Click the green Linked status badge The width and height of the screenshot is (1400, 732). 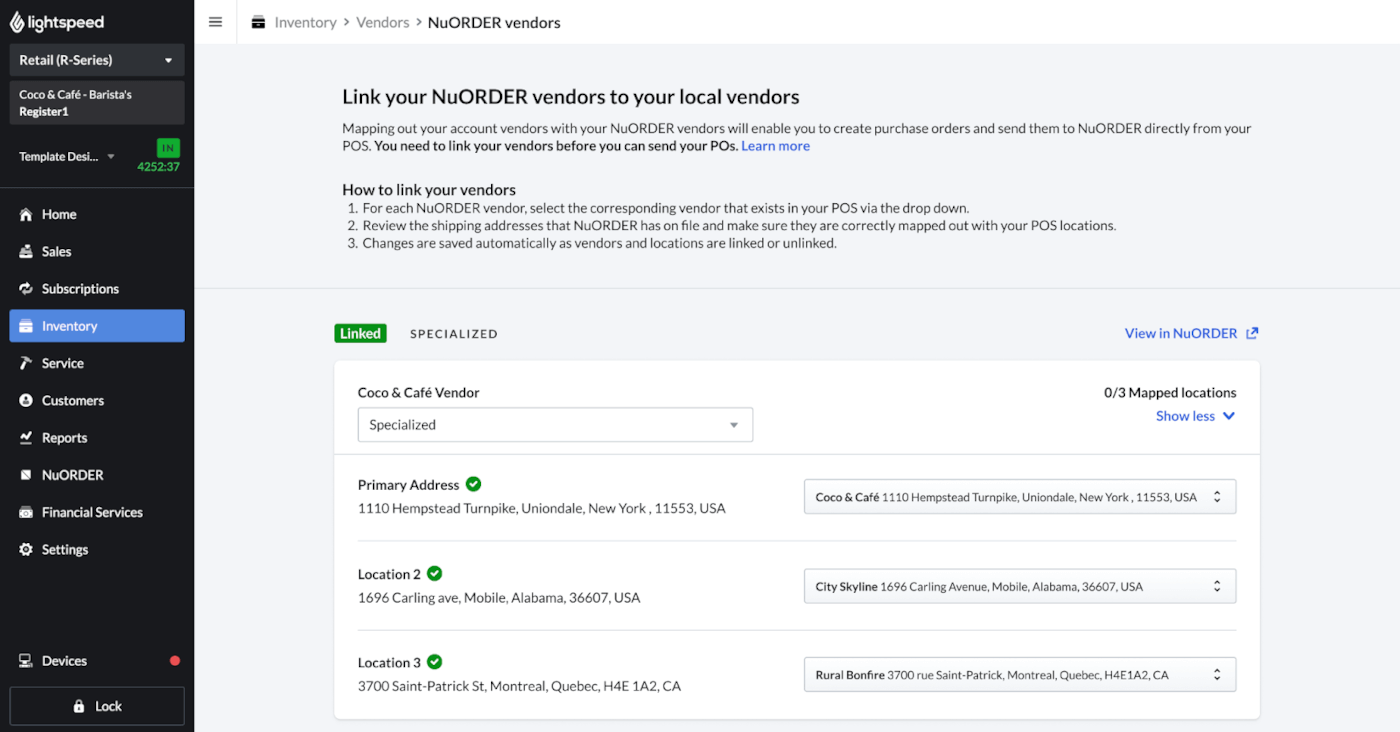tap(360, 334)
